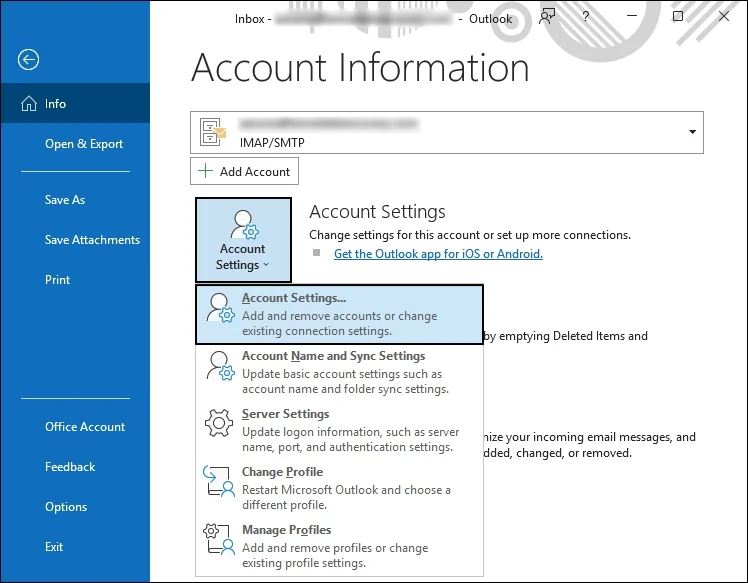The width and height of the screenshot is (748, 583).
Task: Click the Account Settings section heading
Action: (377, 212)
